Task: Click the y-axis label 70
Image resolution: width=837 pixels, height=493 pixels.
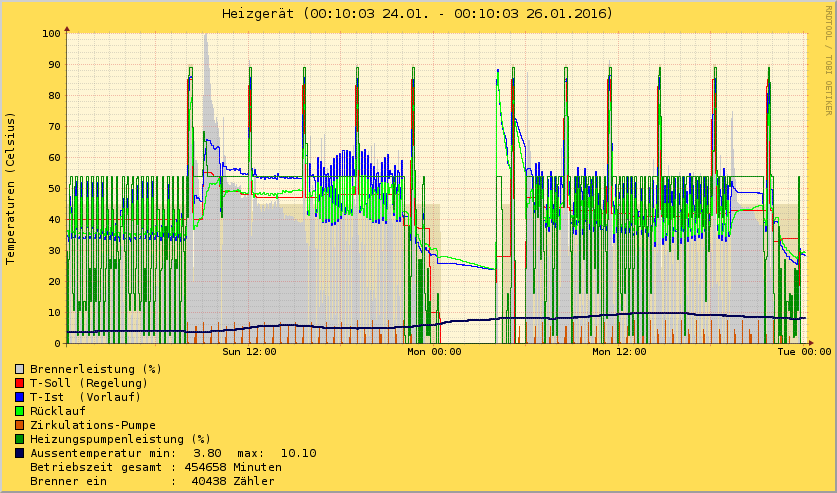Action: [x=54, y=126]
